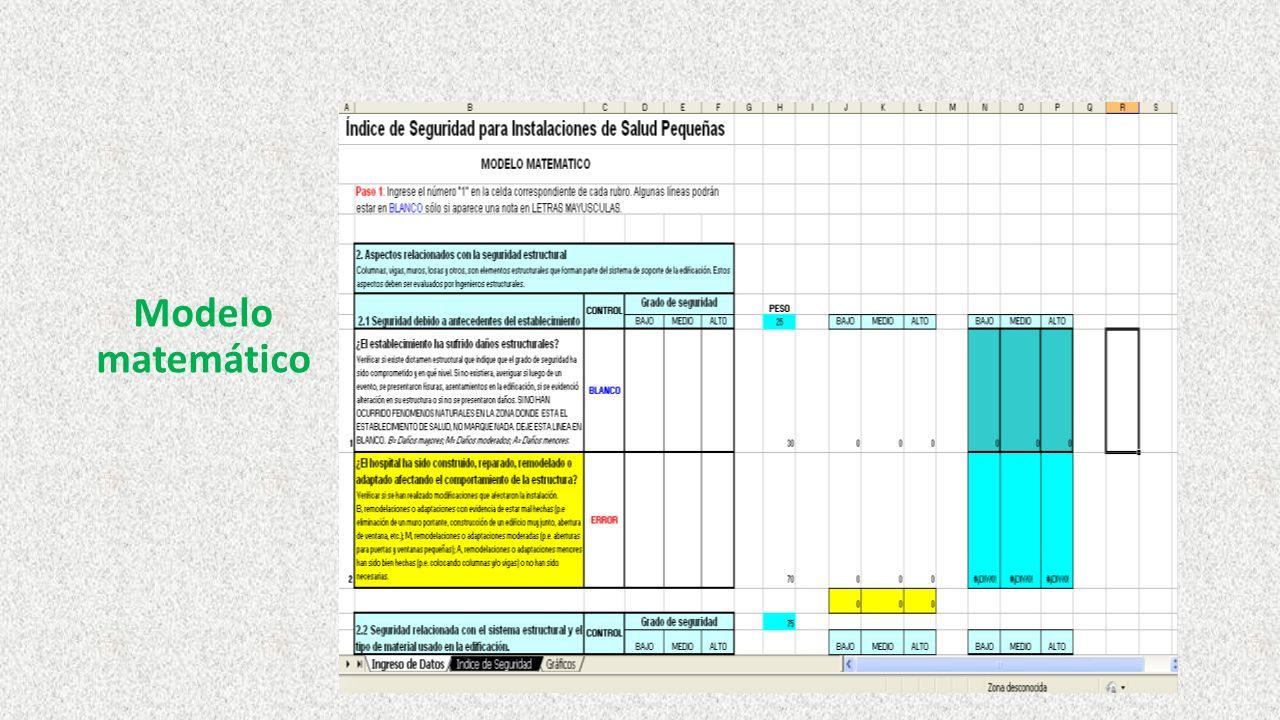Switch to the Ingreso de Datos sheet tab
Image resolution: width=1280 pixels, height=720 pixels.
click(x=407, y=664)
